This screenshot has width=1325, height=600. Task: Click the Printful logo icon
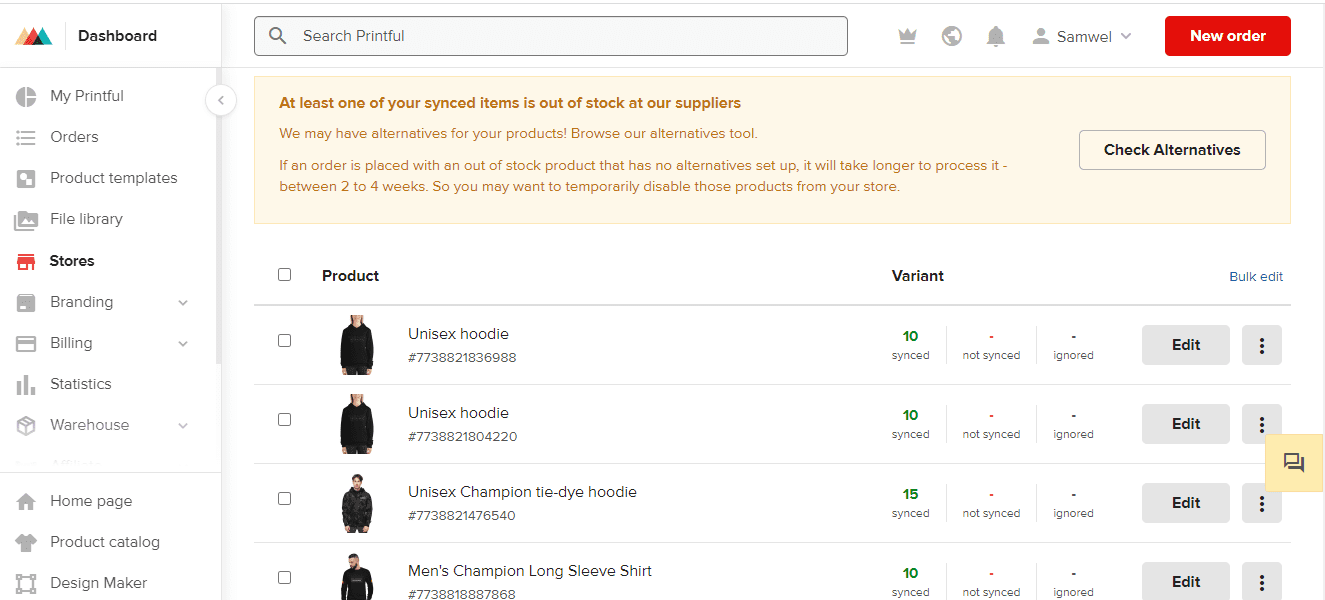tap(34, 36)
